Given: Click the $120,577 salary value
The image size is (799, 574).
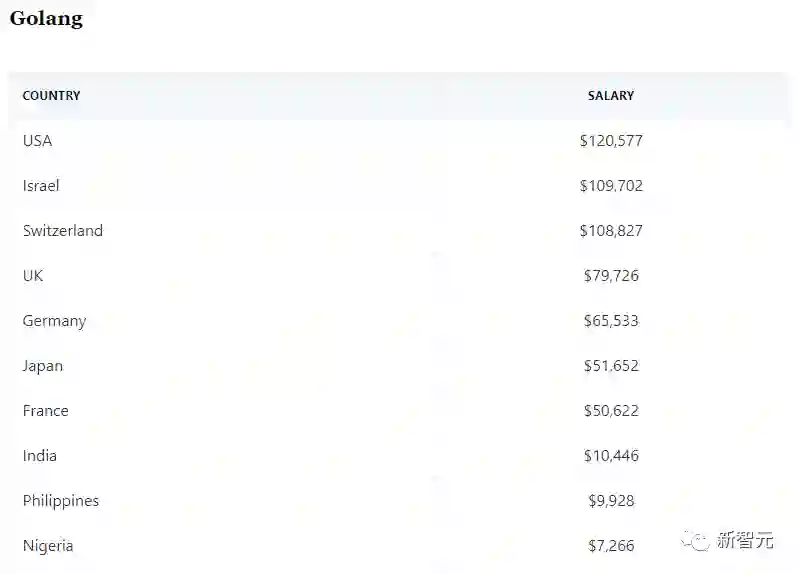Looking at the screenshot, I should click(611, 141).
